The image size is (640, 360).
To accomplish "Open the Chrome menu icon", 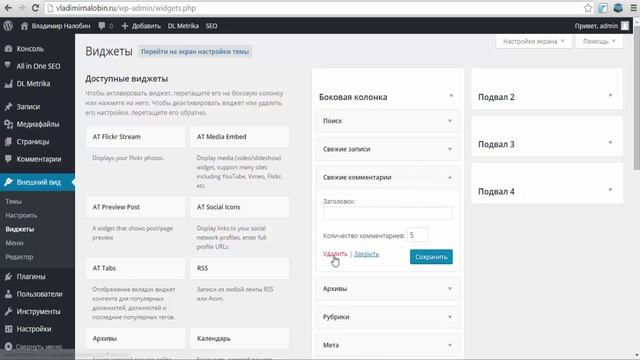I will [x=633, y=8].
